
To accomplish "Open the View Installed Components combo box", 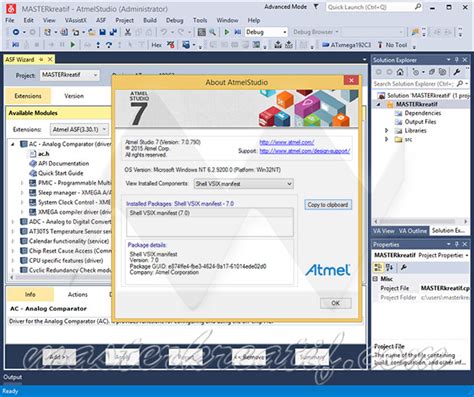I will [x=243, y=184].
